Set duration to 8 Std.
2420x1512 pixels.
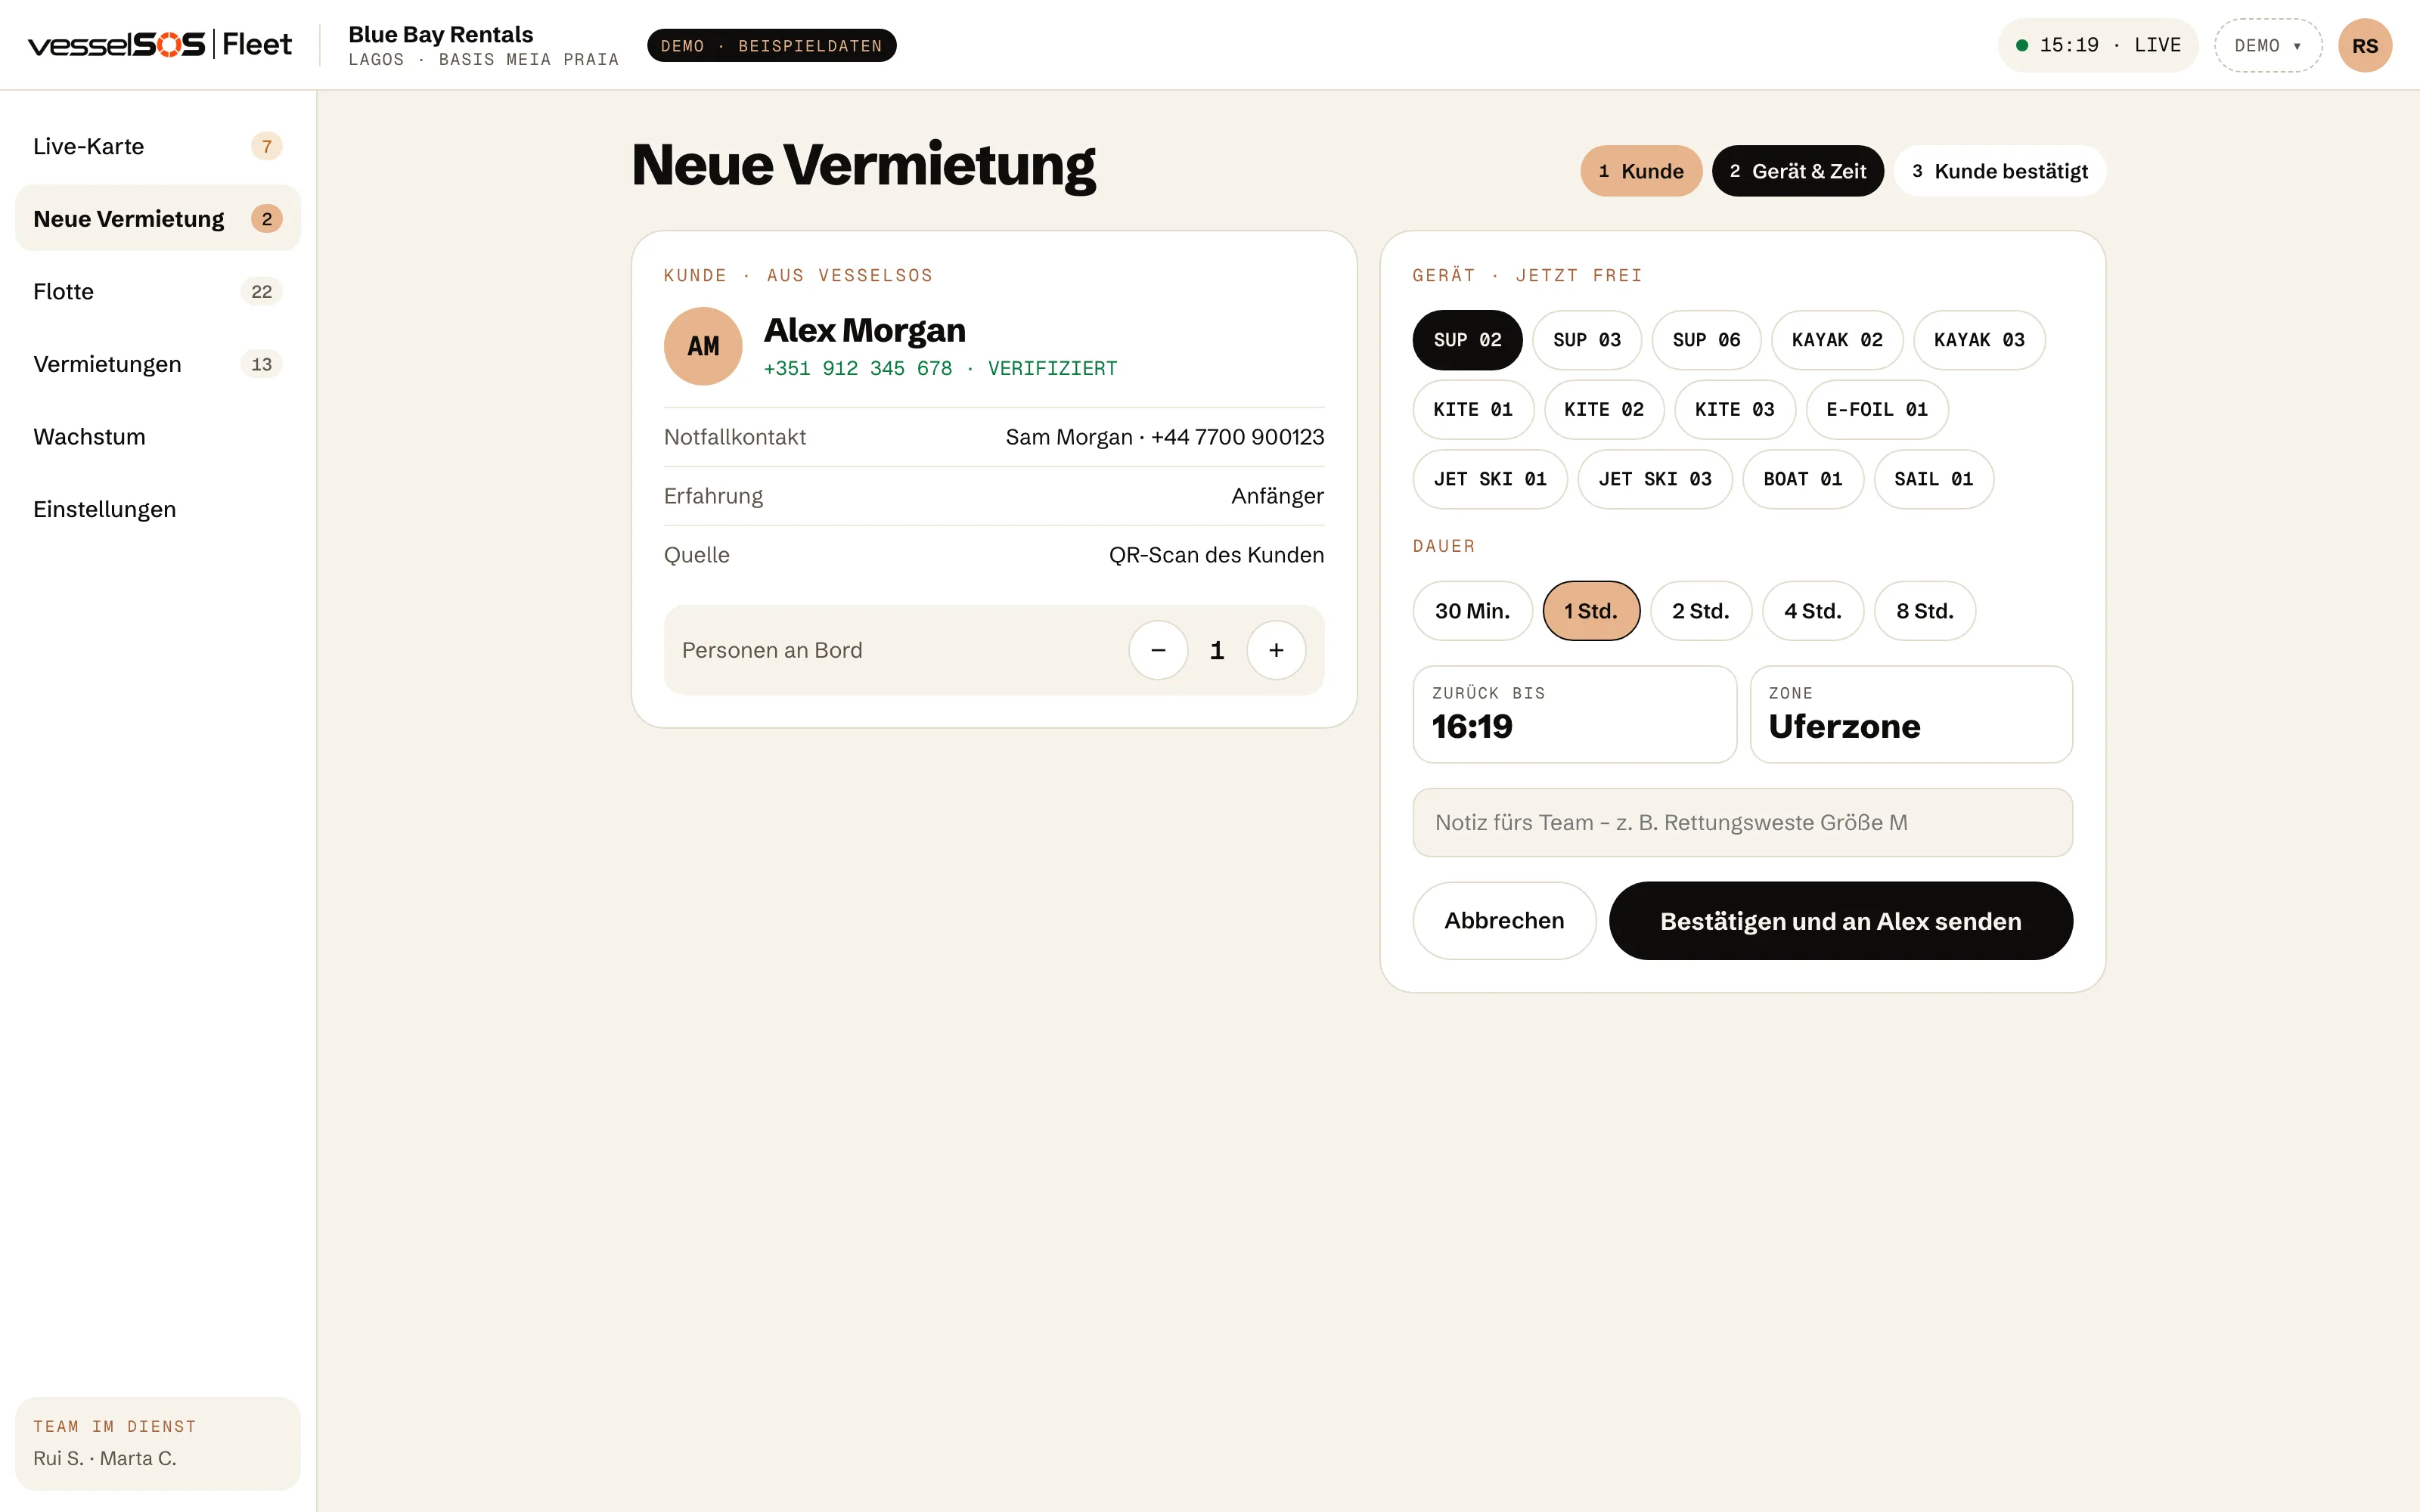[1925, 611]
